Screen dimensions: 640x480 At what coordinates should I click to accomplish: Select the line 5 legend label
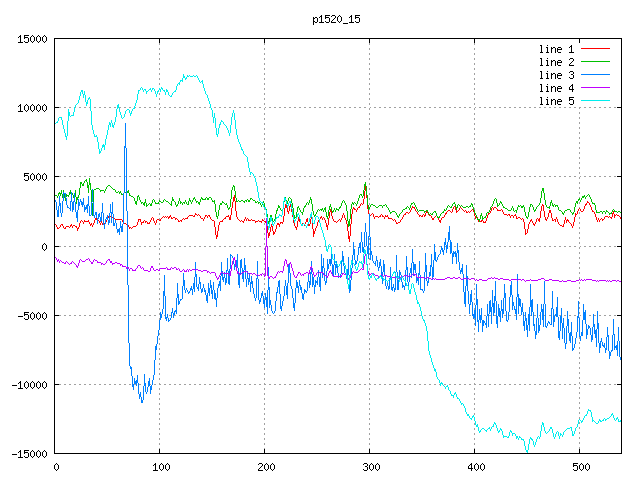[x=557, y=101]
